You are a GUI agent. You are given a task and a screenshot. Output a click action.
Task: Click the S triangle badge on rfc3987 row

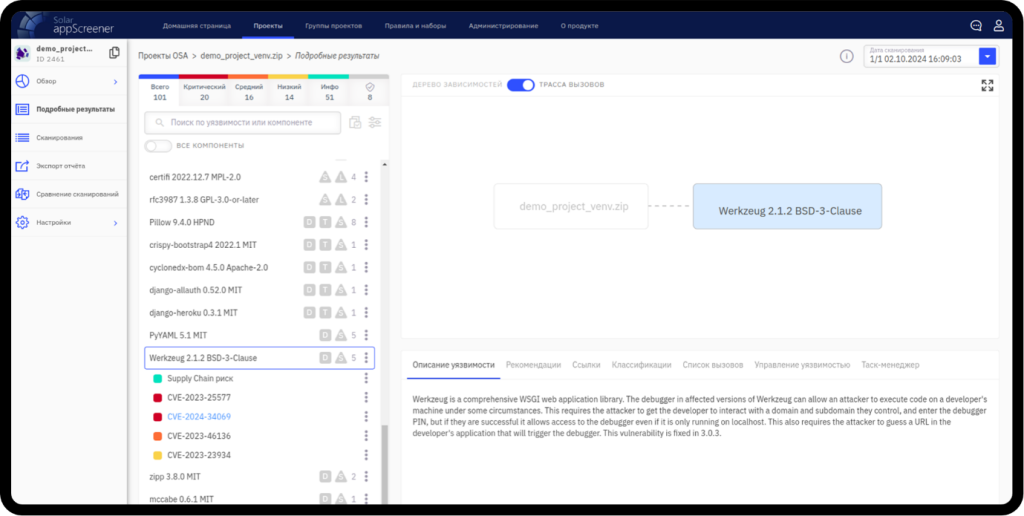[325, 199]
